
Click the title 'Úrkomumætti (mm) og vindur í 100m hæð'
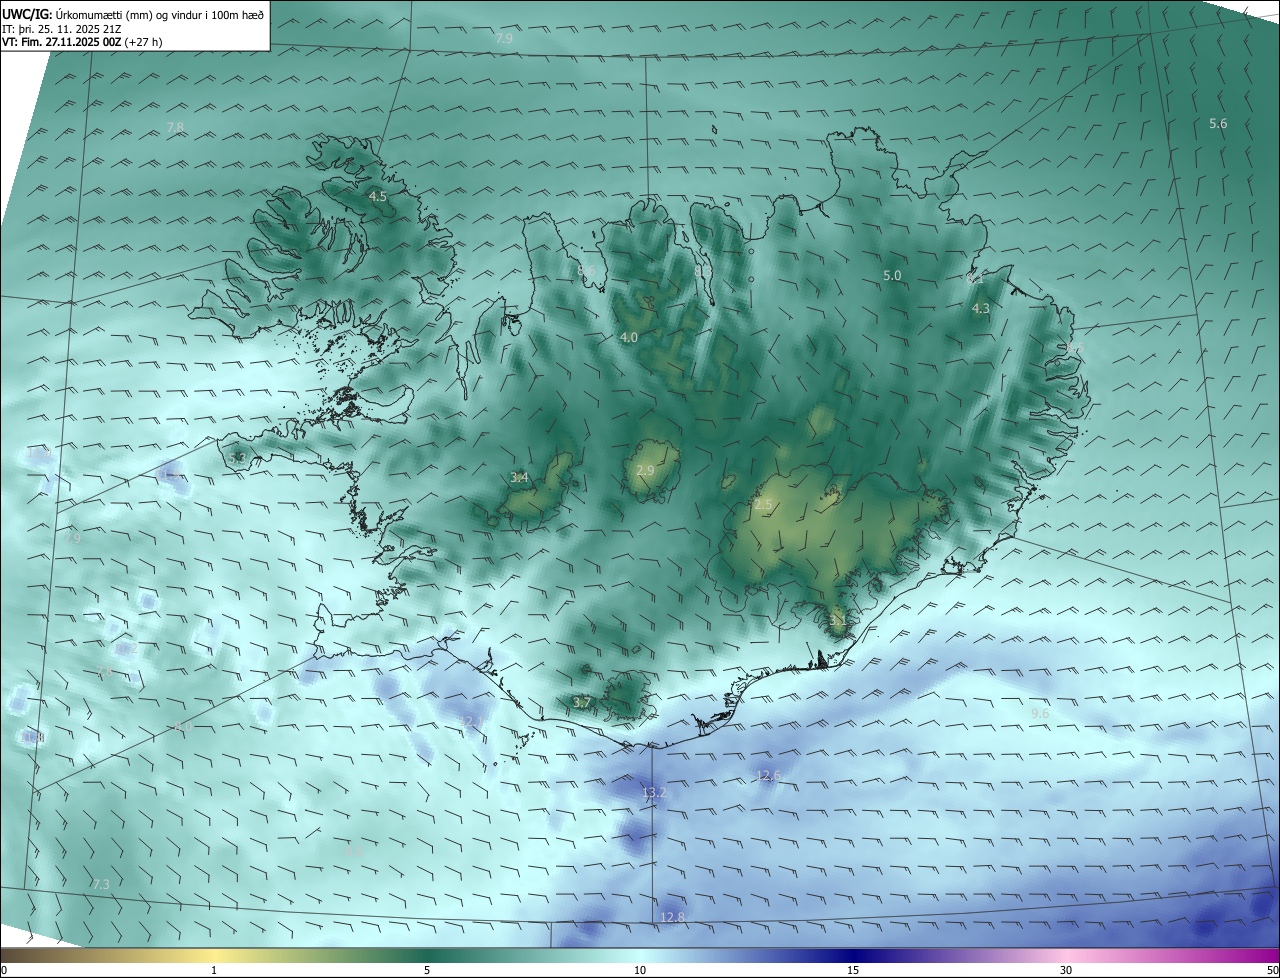(x=159, y=14)
